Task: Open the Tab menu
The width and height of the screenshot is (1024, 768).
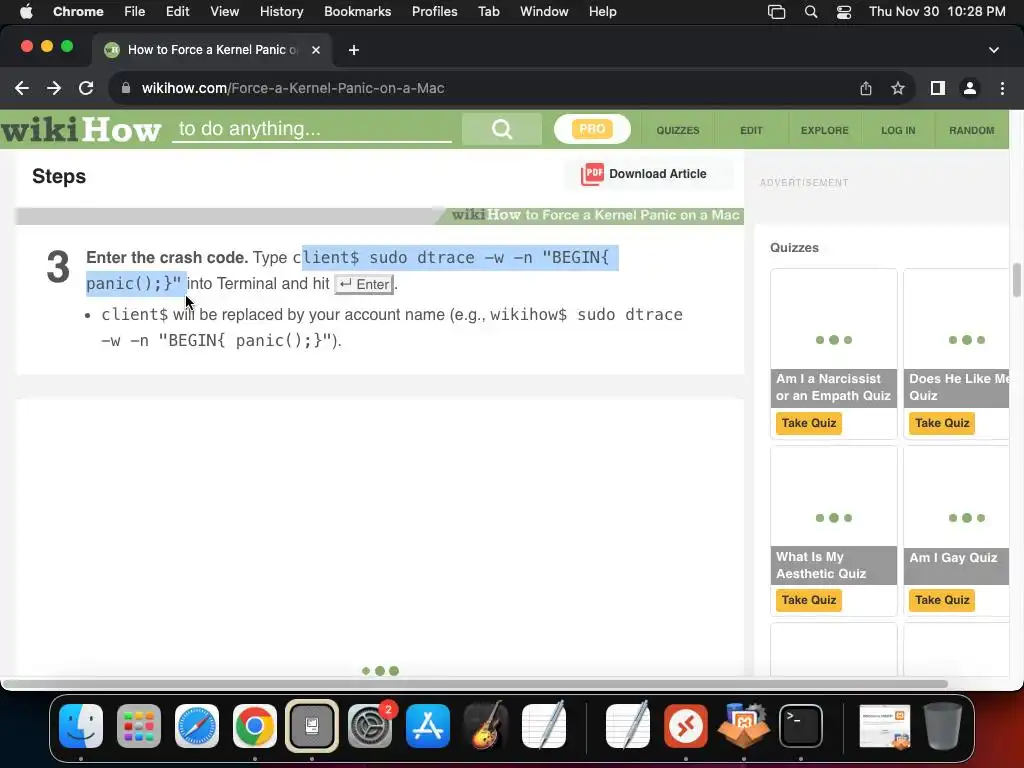Action: point(488,11)
